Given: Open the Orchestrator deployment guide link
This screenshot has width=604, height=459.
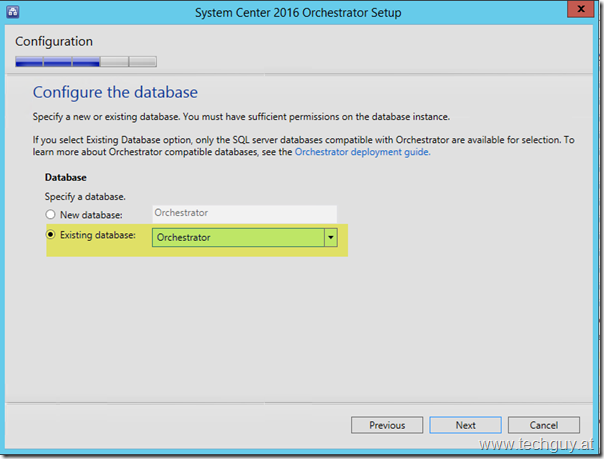Looking at the screenshot, I should pos(362,152).
